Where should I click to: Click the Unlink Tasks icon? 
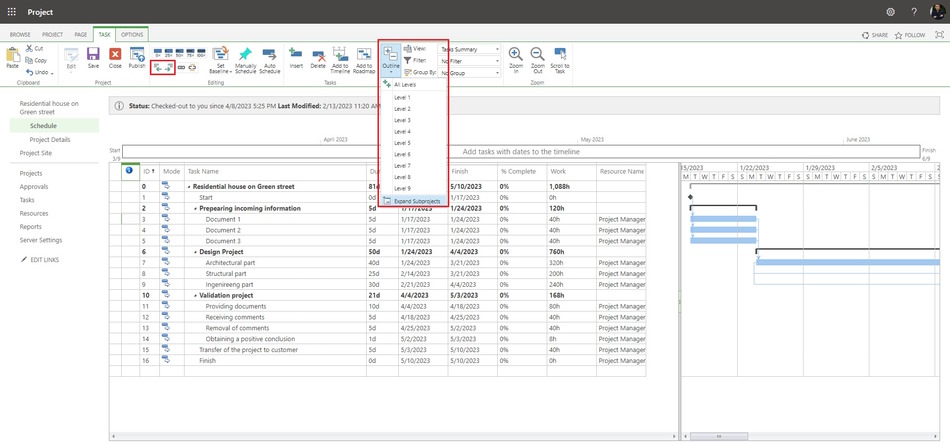click(x=193, y=67)
